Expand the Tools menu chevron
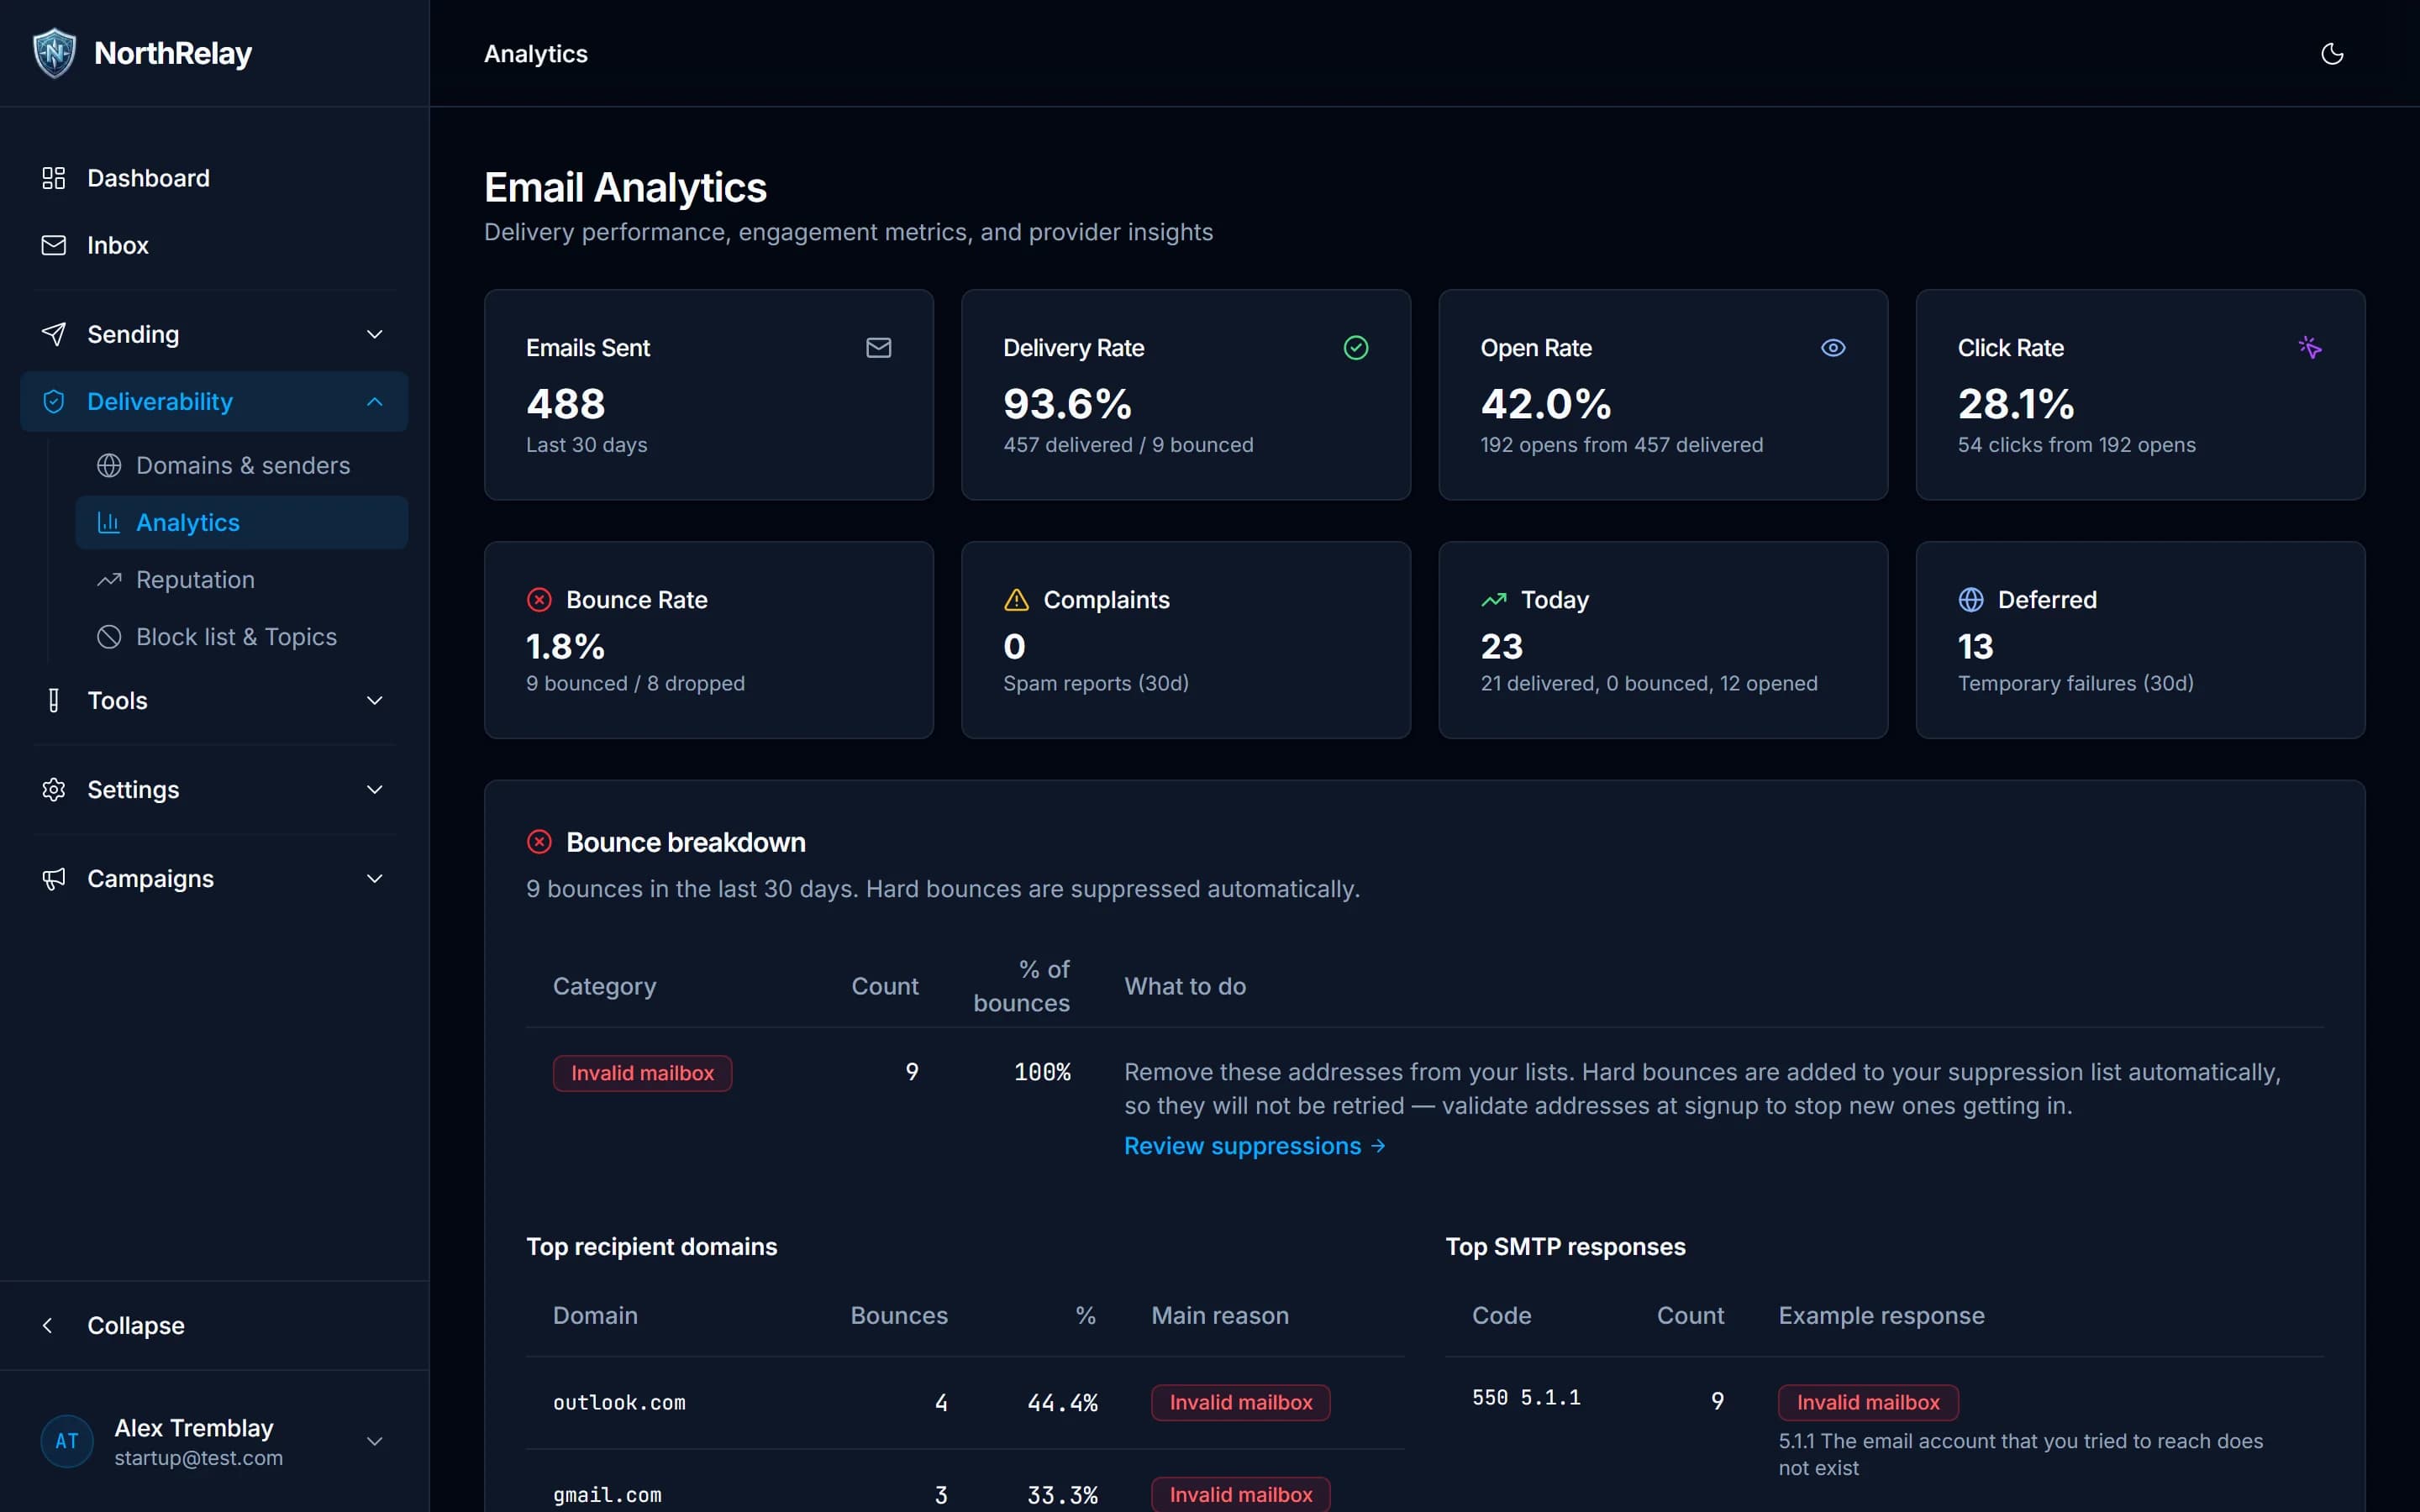 [374, 700]
